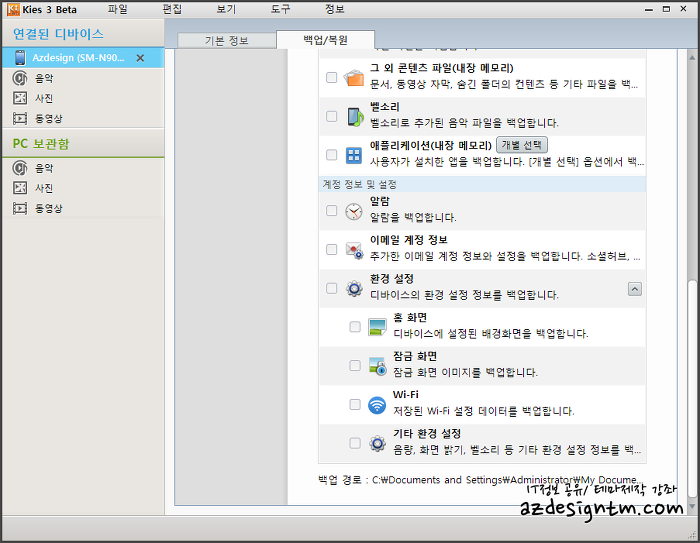Open the PC 보관함 photos icon
Screen dimensions: 700x543
click(20, 188)
